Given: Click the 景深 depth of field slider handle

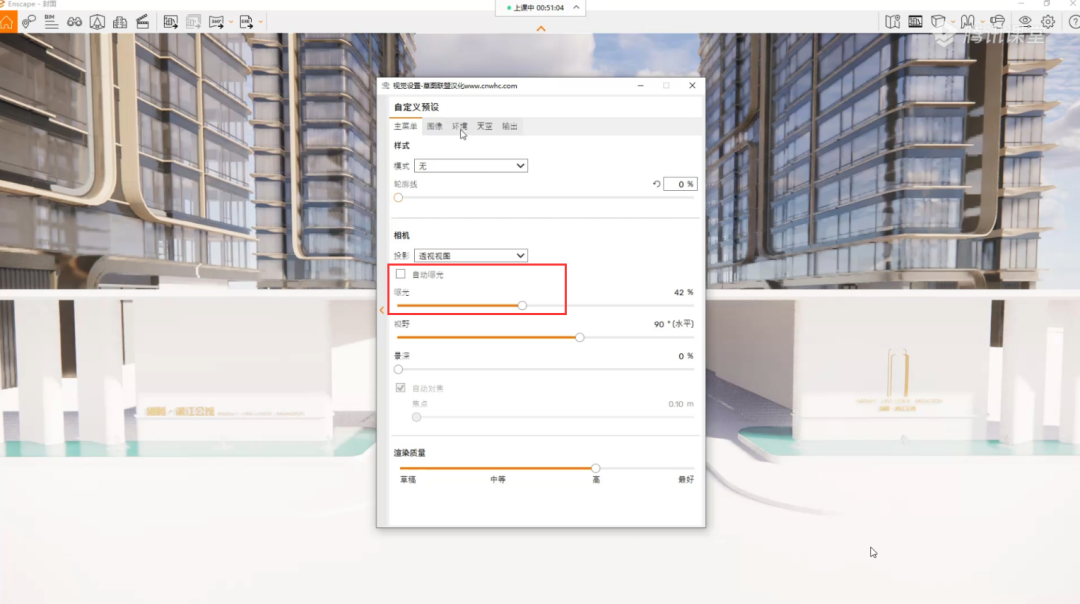Looking at the screenshot, I should [x=398, y=369].
